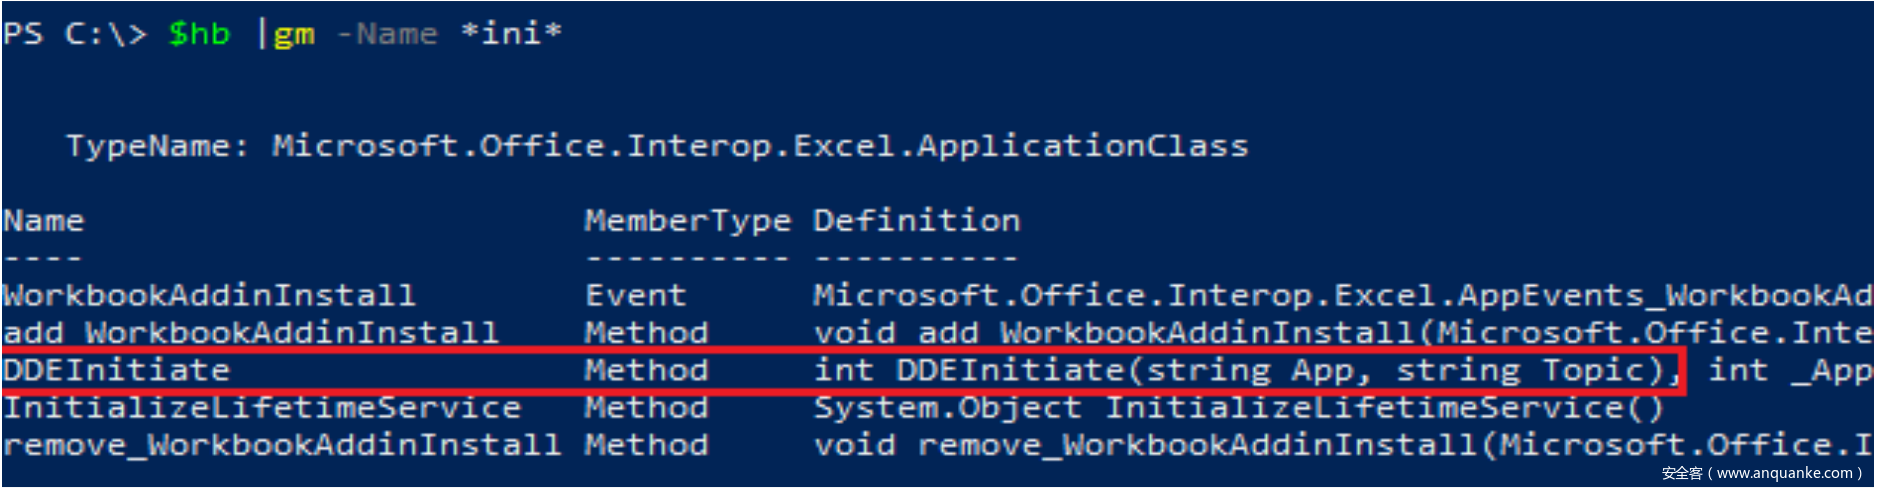The image size is (1878, 492).
Task: Click the -Name parameter text
Action: coord(387,34)
